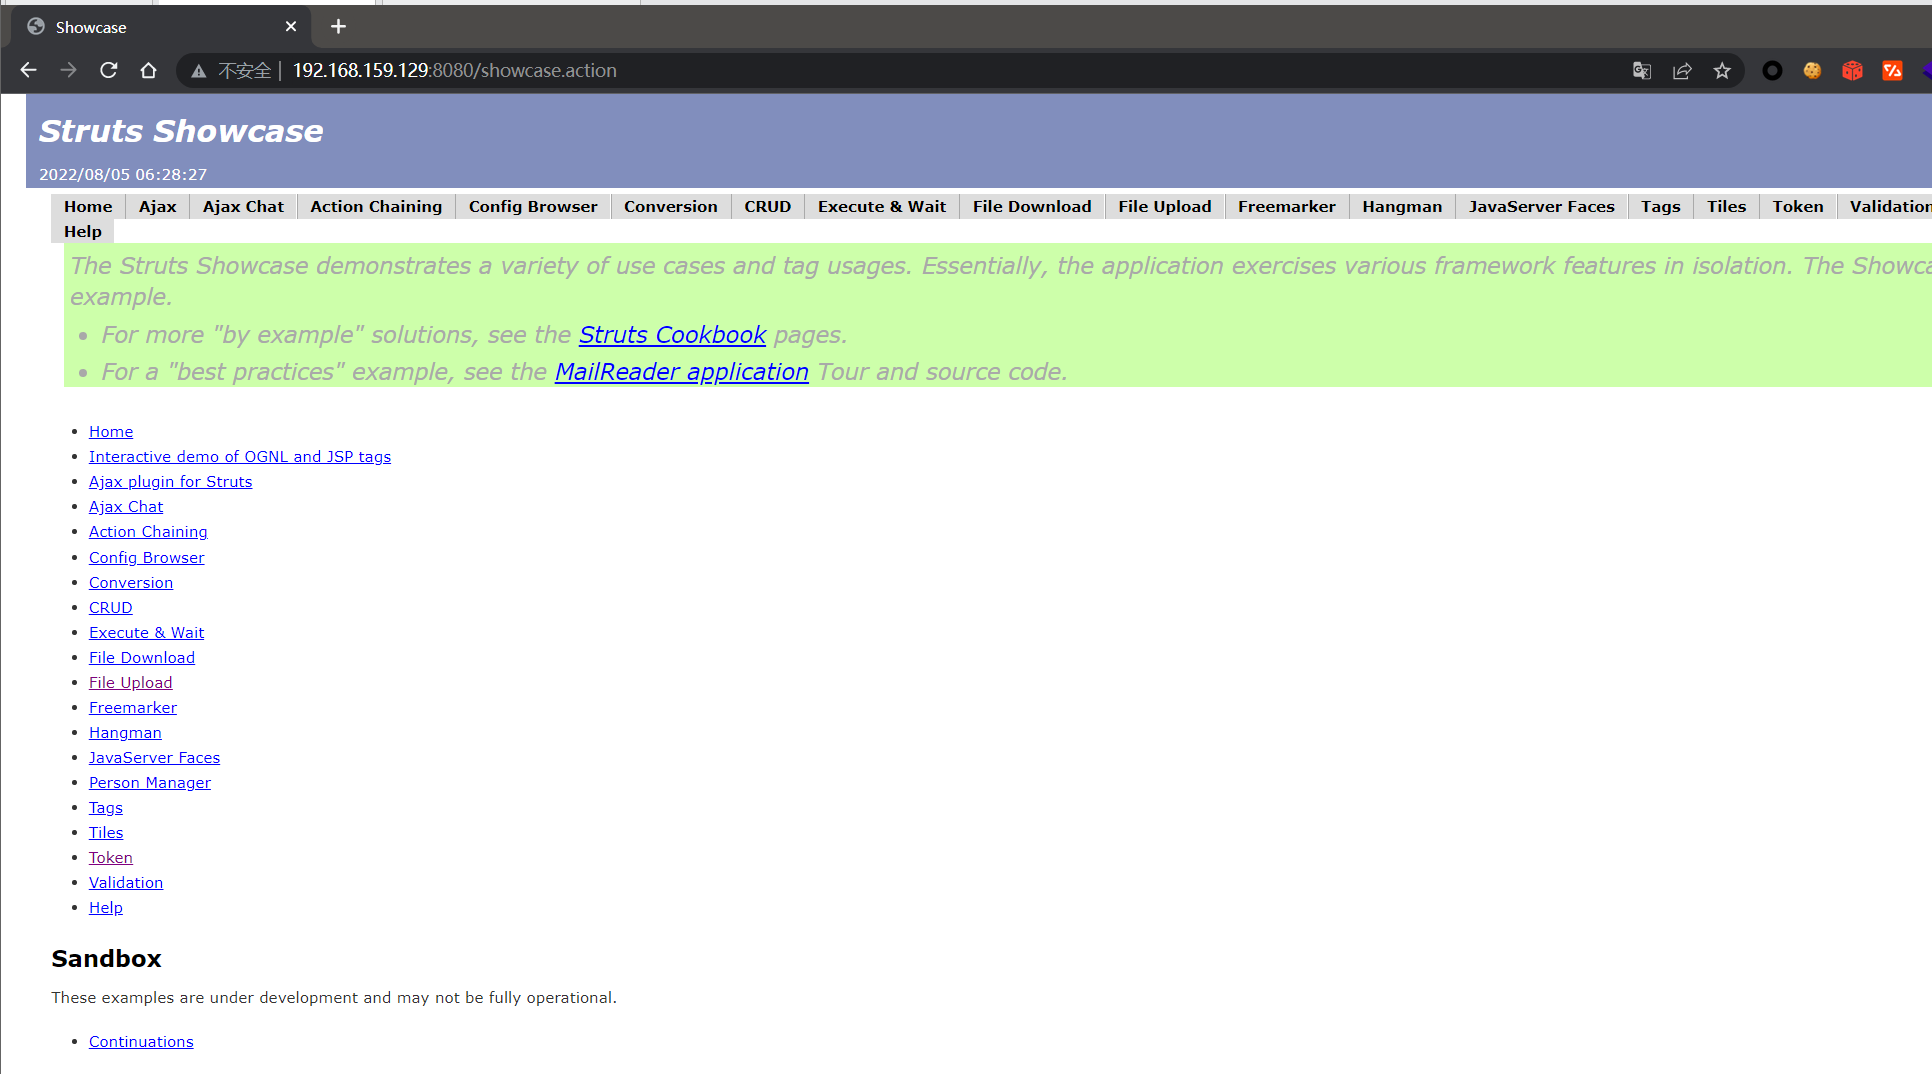The width and height of the screenshot is (1932, 1074).
Task: Open the Conversion list link
Action: click(x=131, y=582)
